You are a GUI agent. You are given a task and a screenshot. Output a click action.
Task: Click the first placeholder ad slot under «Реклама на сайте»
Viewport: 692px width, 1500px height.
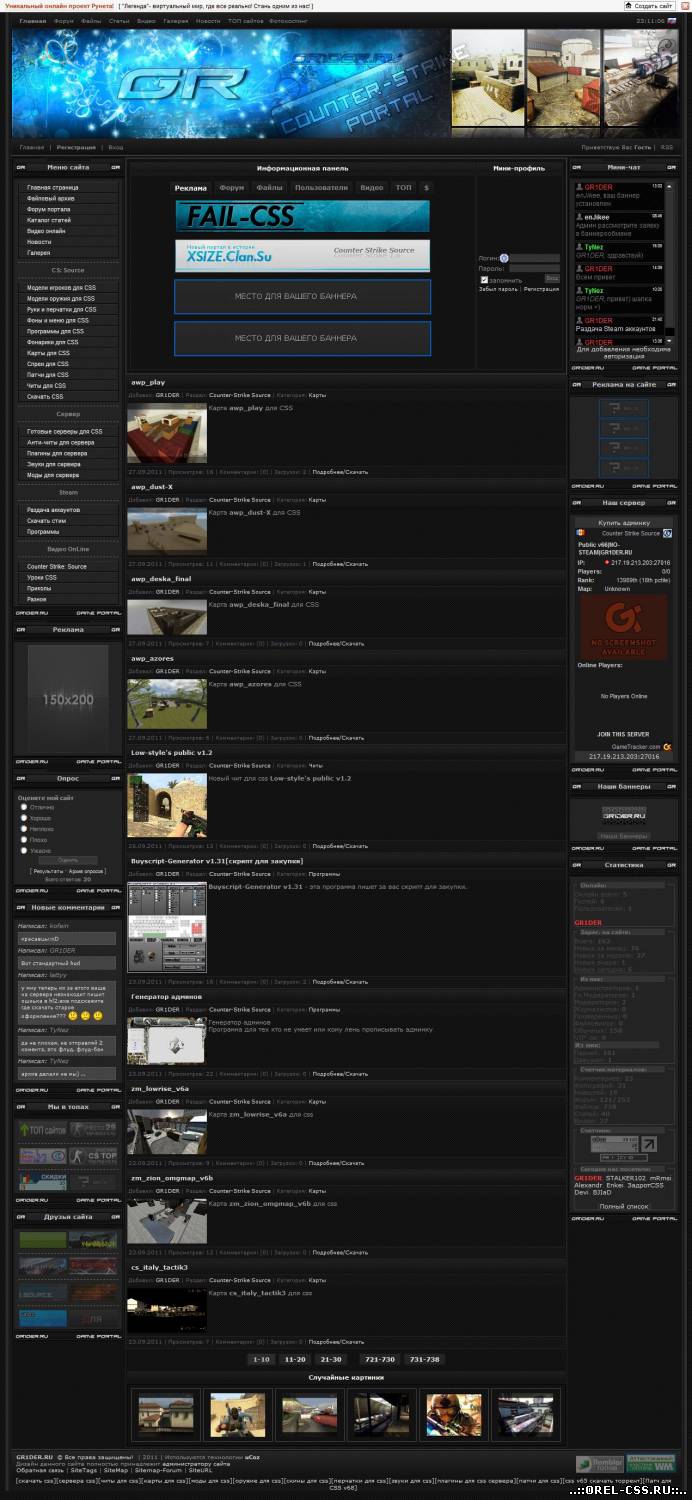[x=623, y=408]
